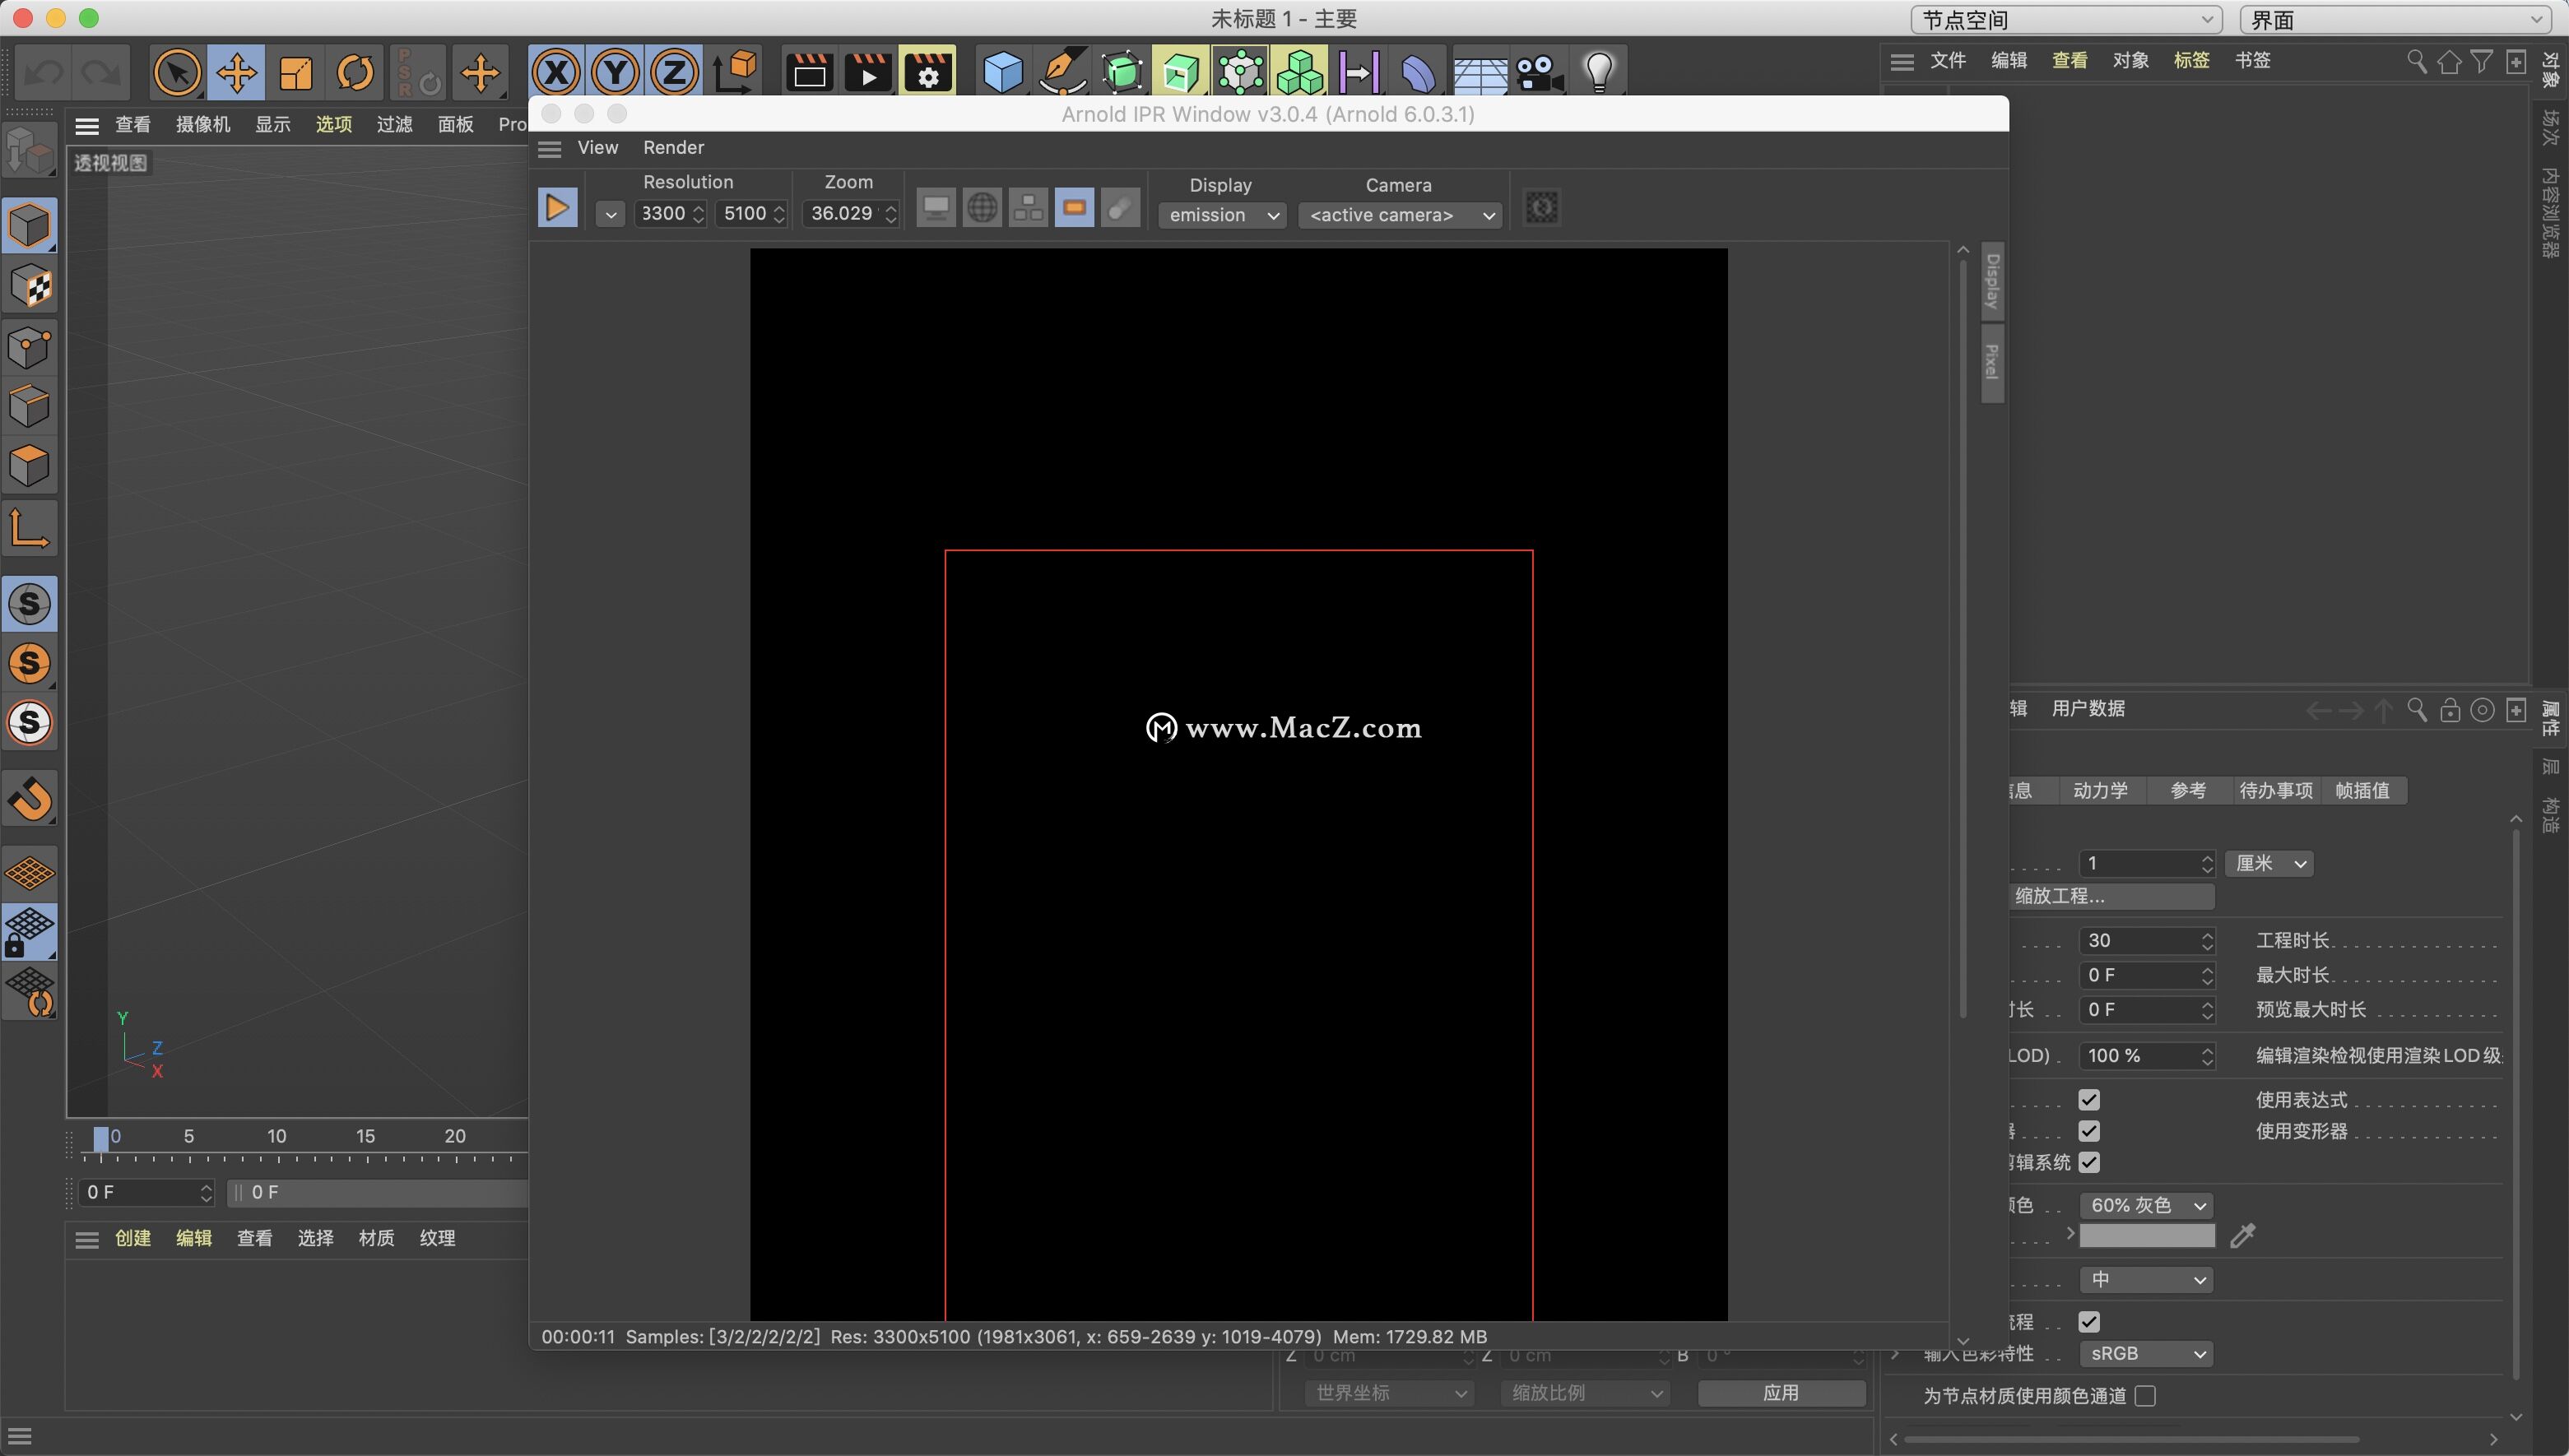
Task: Open 标签 menu in object manager
Action: point(2191,60)
